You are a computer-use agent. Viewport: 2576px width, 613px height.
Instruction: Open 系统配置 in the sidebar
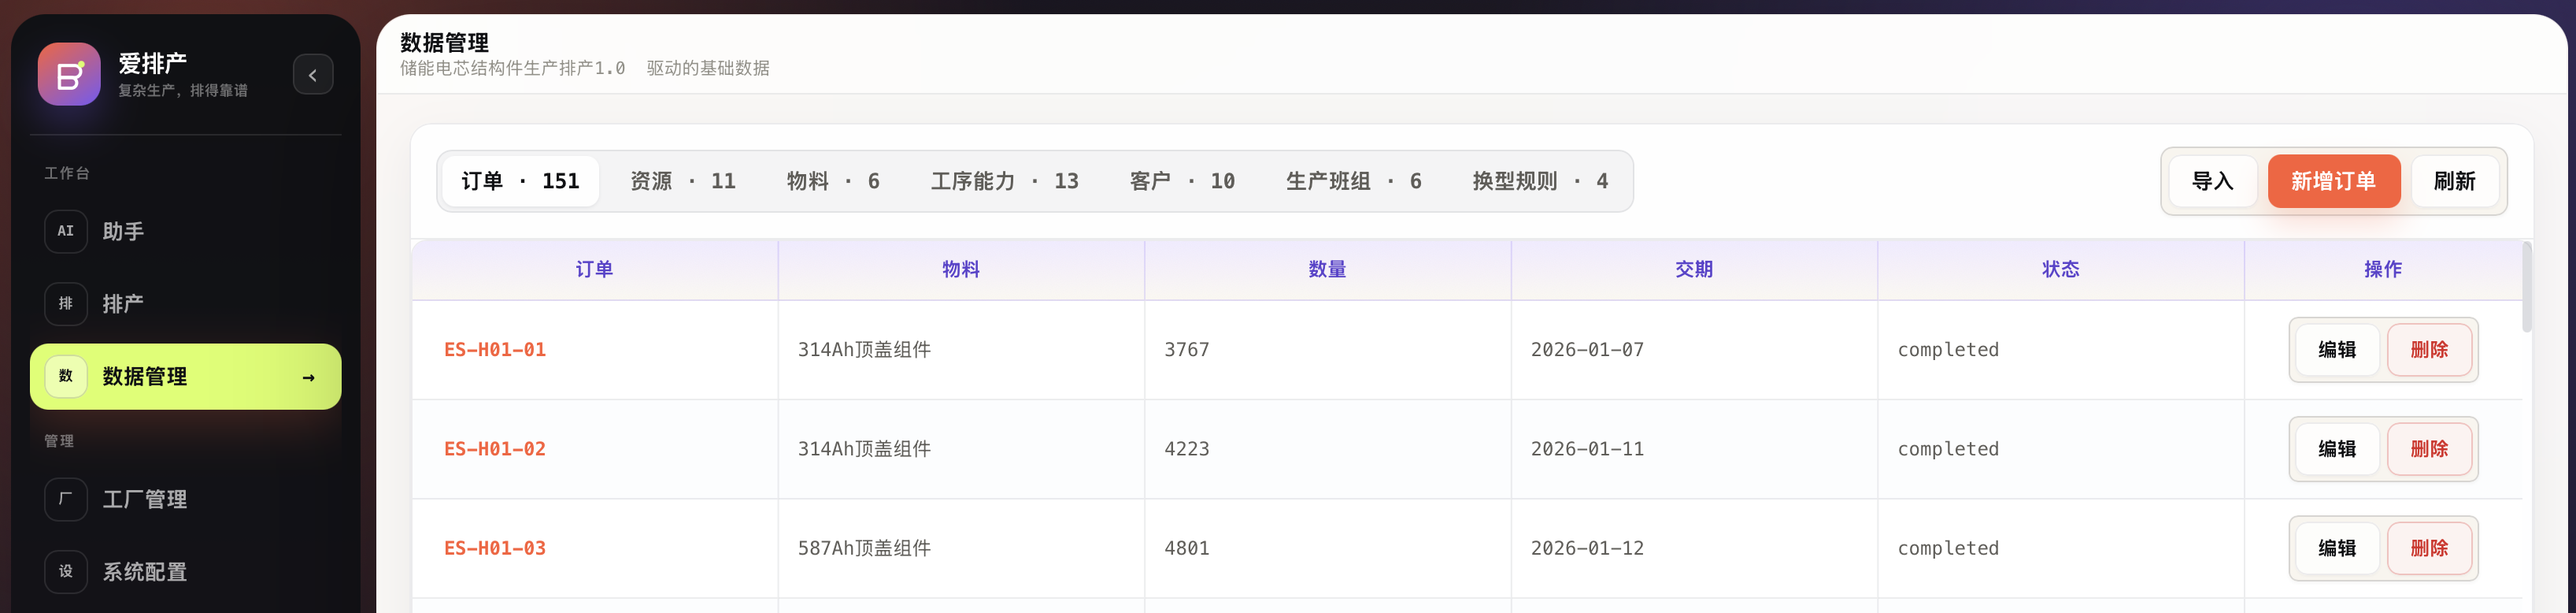[186, 572]
